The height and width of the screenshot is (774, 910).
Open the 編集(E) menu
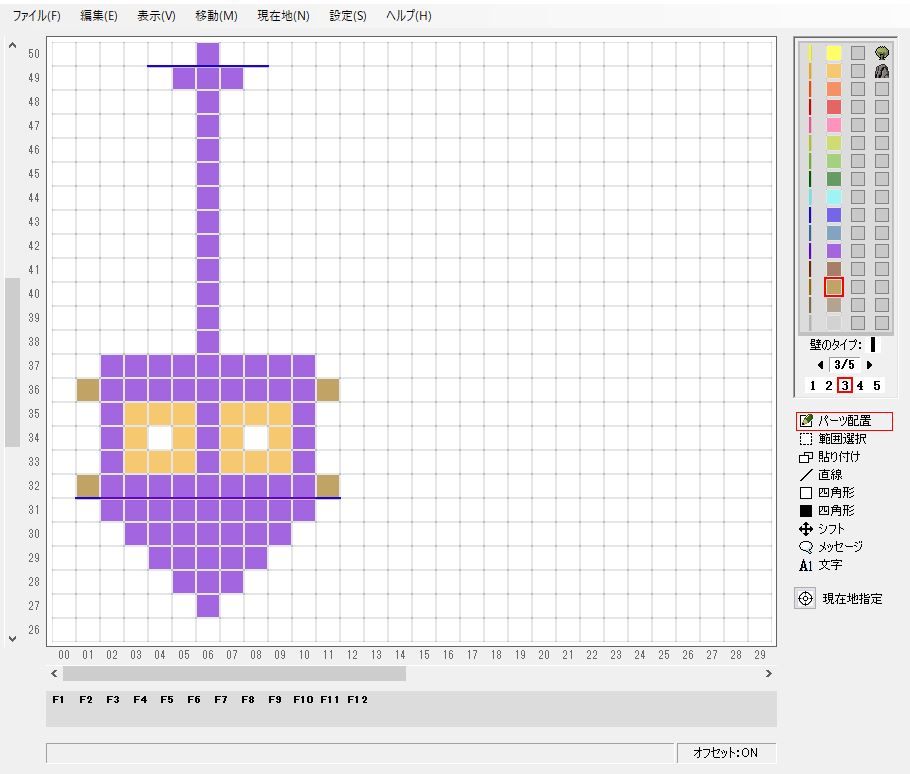99,16
